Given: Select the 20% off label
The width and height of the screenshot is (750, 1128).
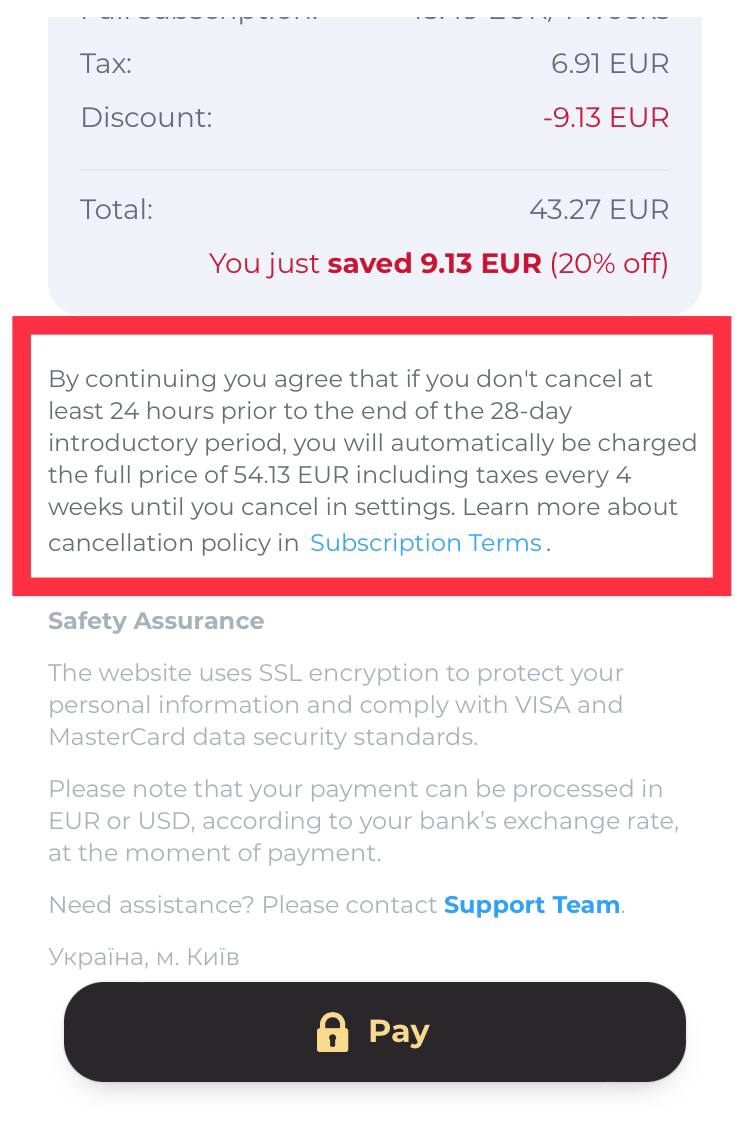Looking at the screenshot, I should coord(608,263).
